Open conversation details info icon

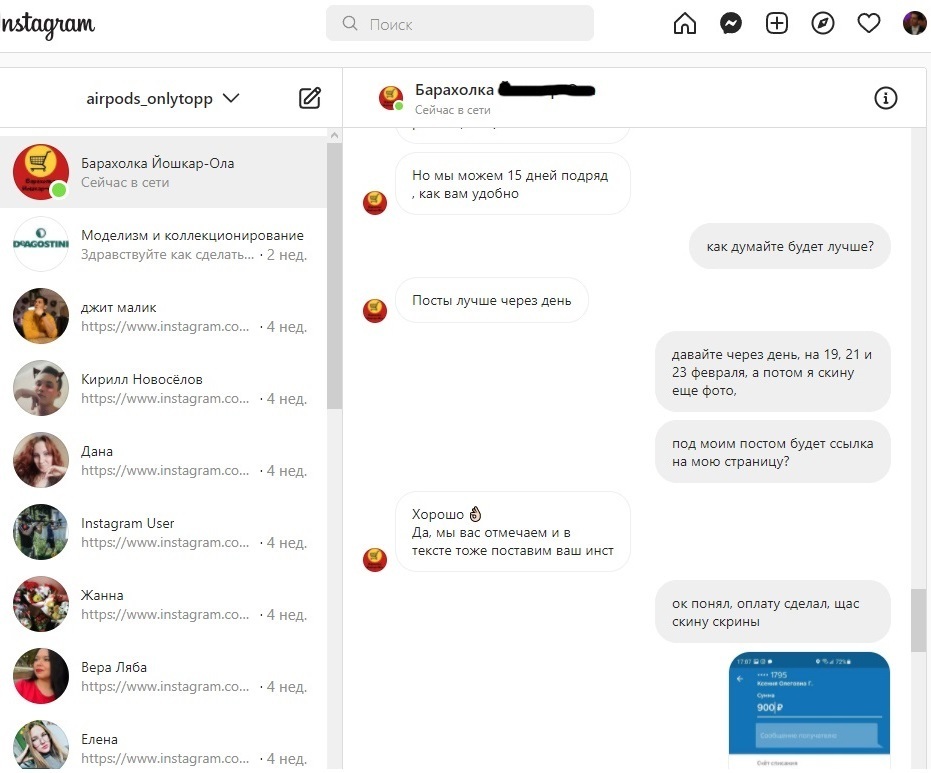tap(885, 98)
